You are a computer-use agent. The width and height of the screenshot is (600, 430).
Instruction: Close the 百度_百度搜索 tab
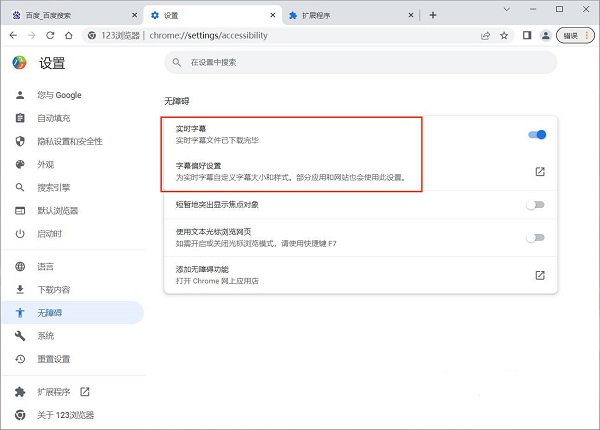pos(134,15)
